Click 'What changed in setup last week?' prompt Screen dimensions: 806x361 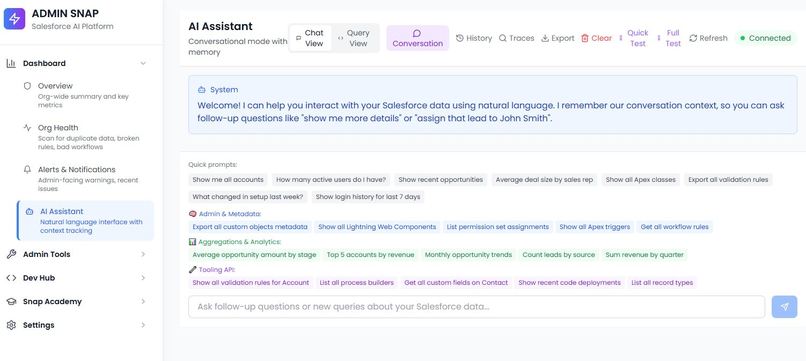coord(248,197)
